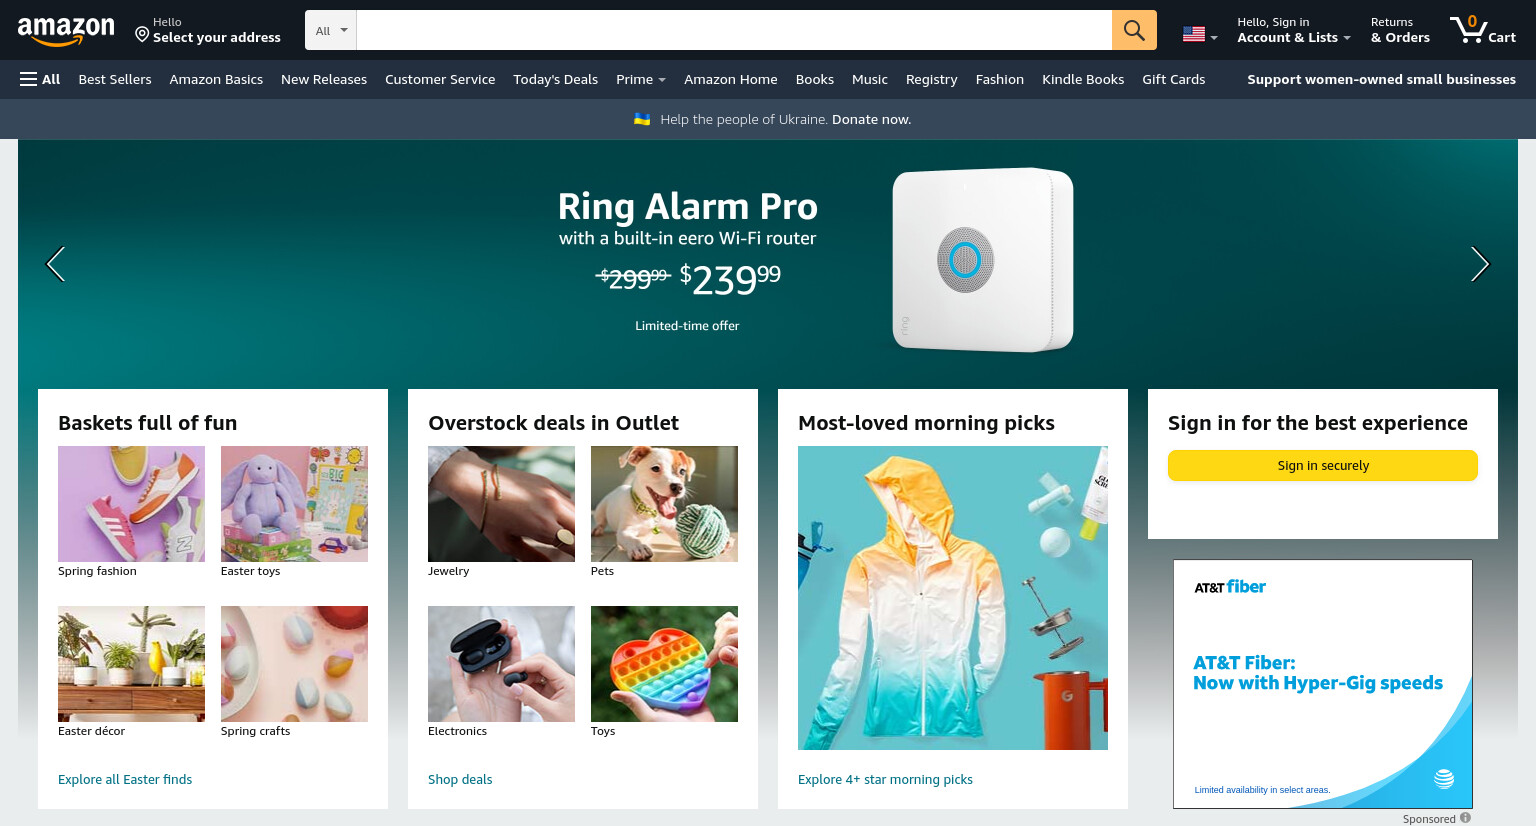The width and height of the screenshot is (1536, 826).
Task: Open the shopping cart icon
Action: 1483,30
